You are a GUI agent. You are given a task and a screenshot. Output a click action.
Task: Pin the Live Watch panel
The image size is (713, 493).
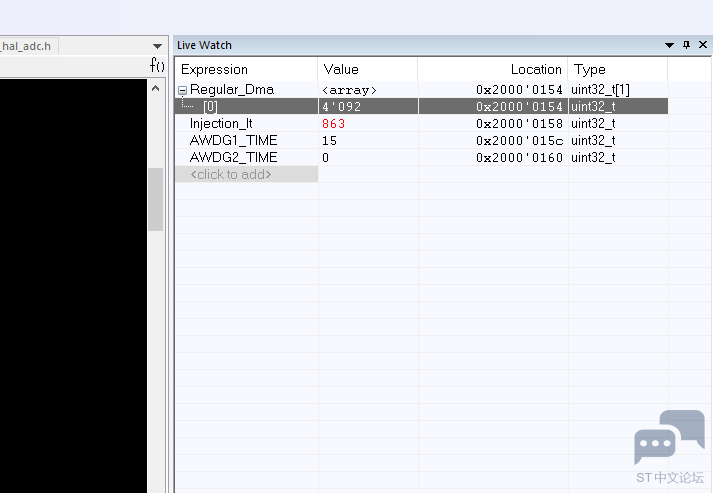686,45
